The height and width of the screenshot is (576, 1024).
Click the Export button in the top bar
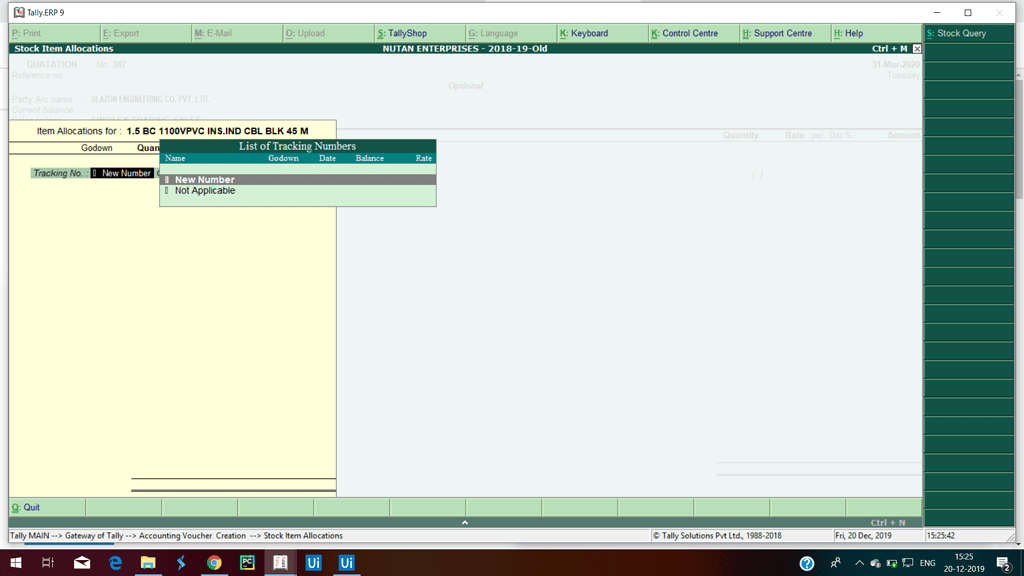coord(146,33)
